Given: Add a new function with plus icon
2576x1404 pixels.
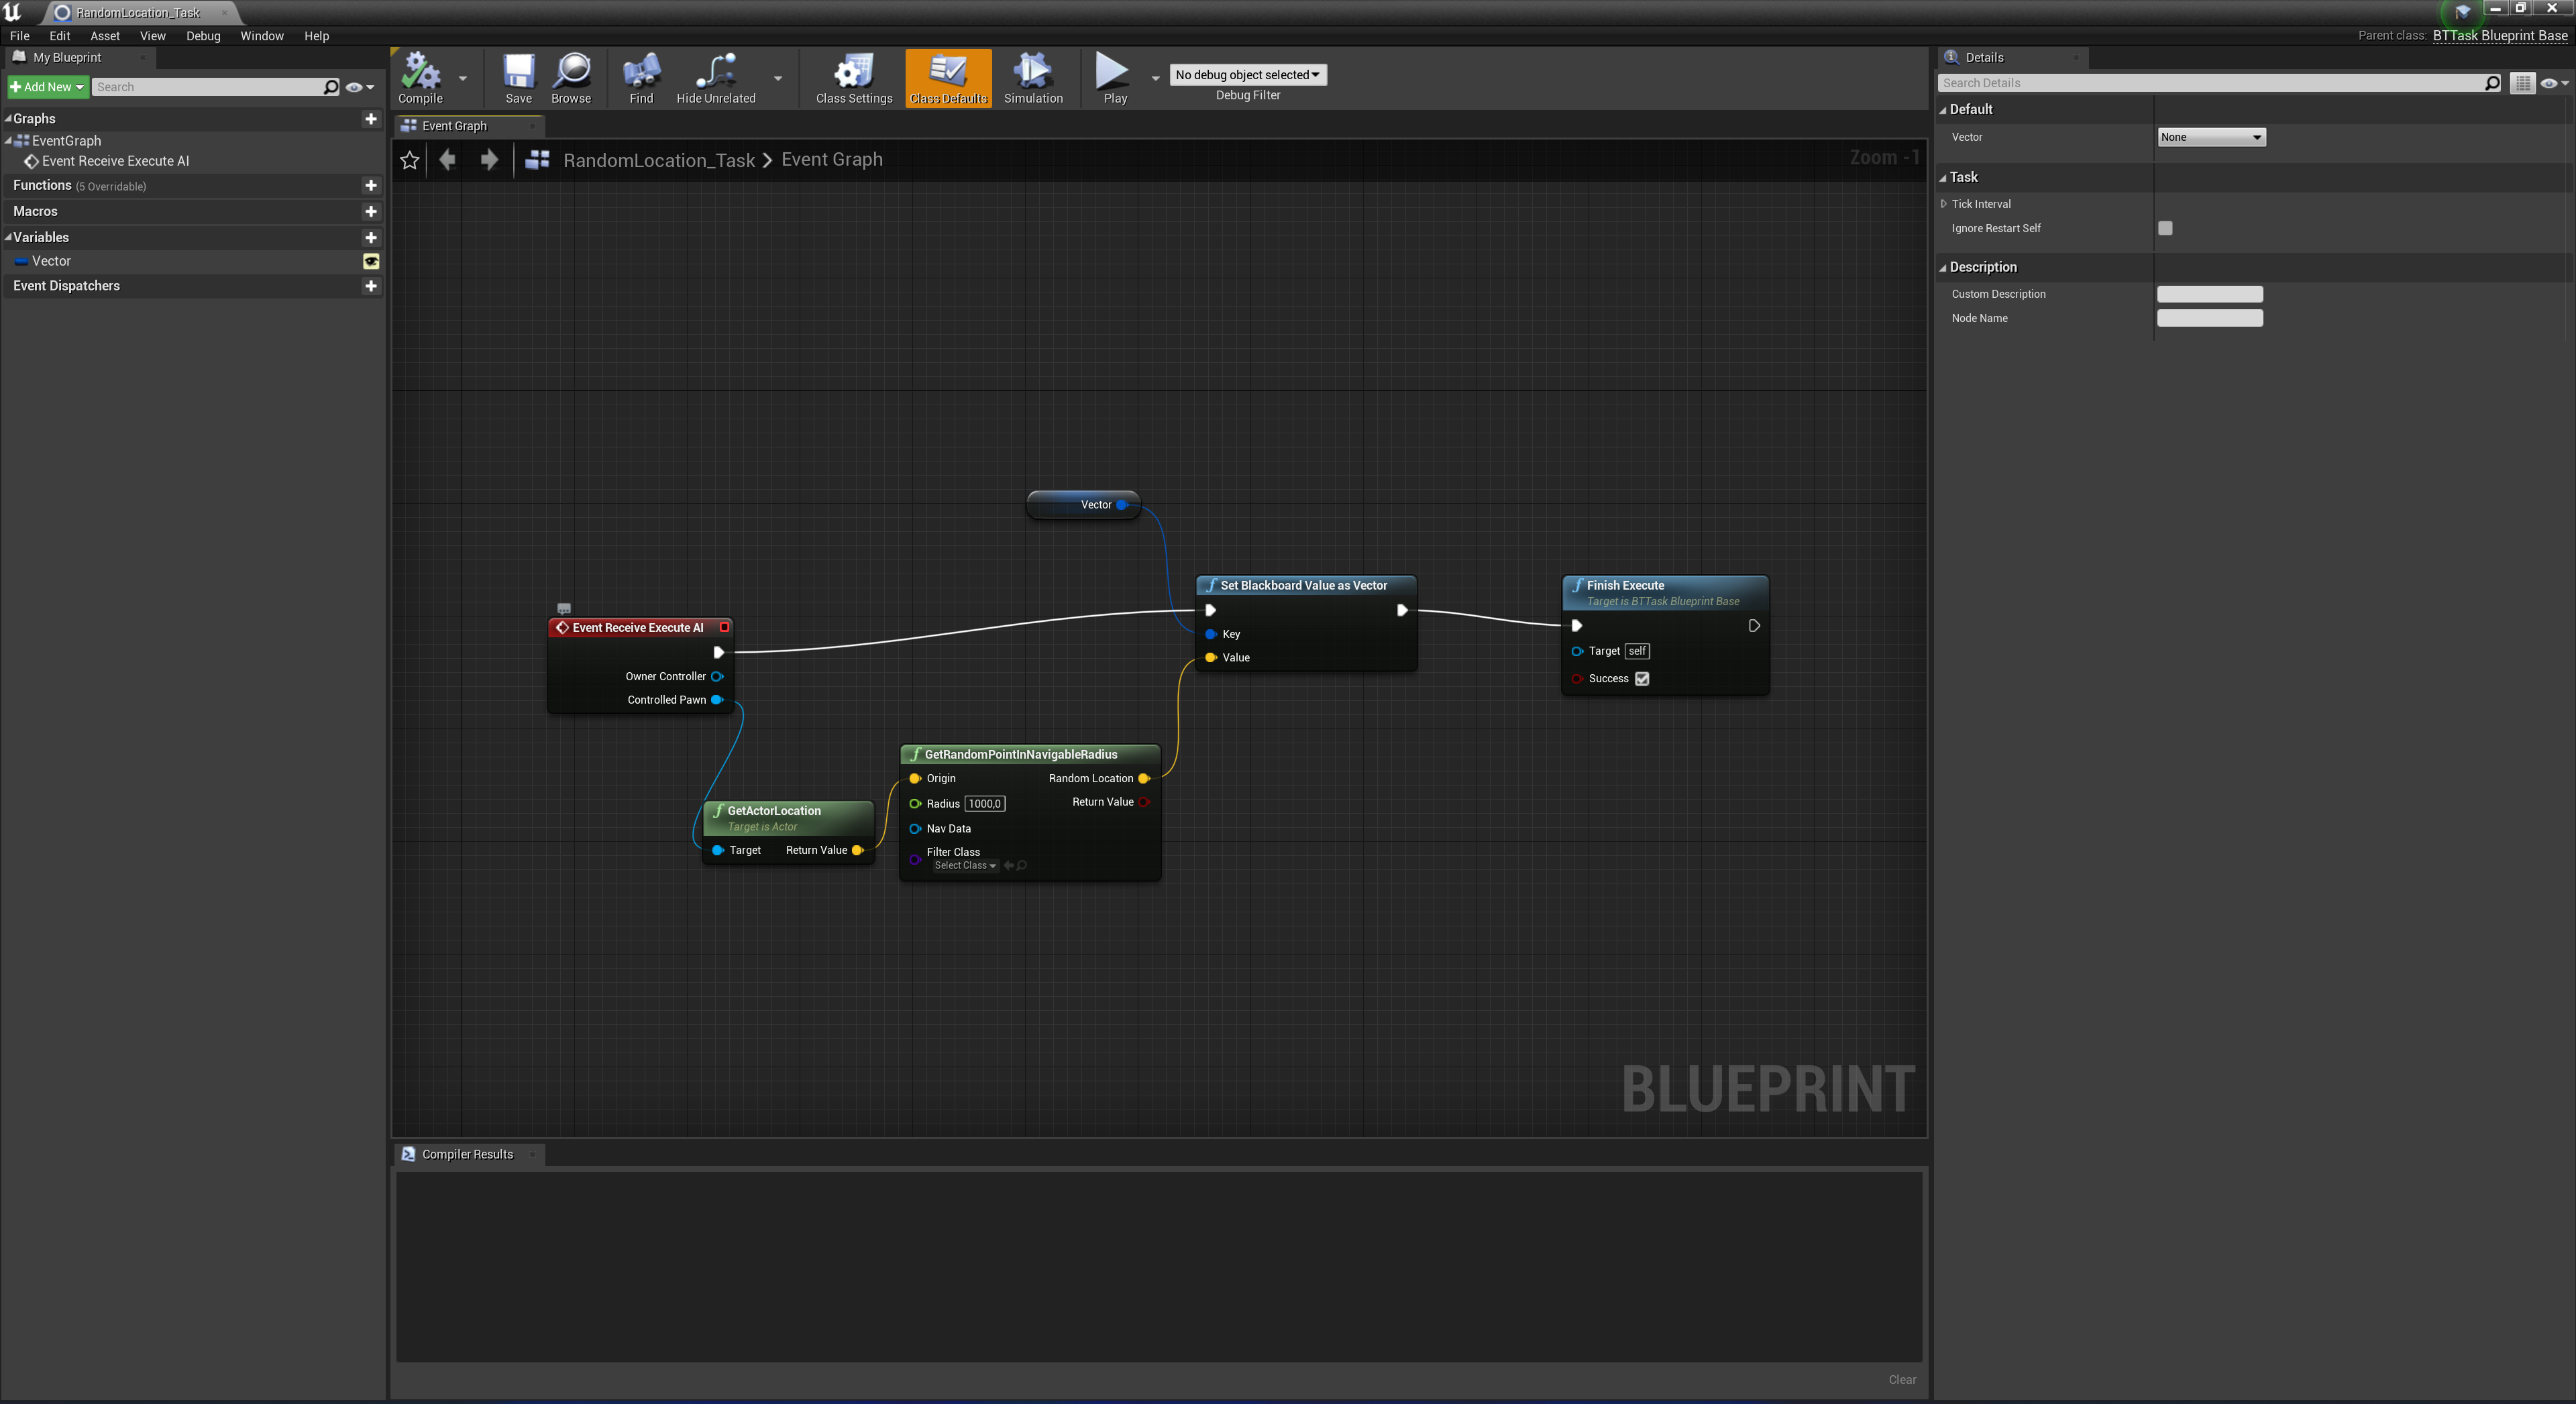Looking at the screenshot, I should pyautogui.click(x=371, y=186).
